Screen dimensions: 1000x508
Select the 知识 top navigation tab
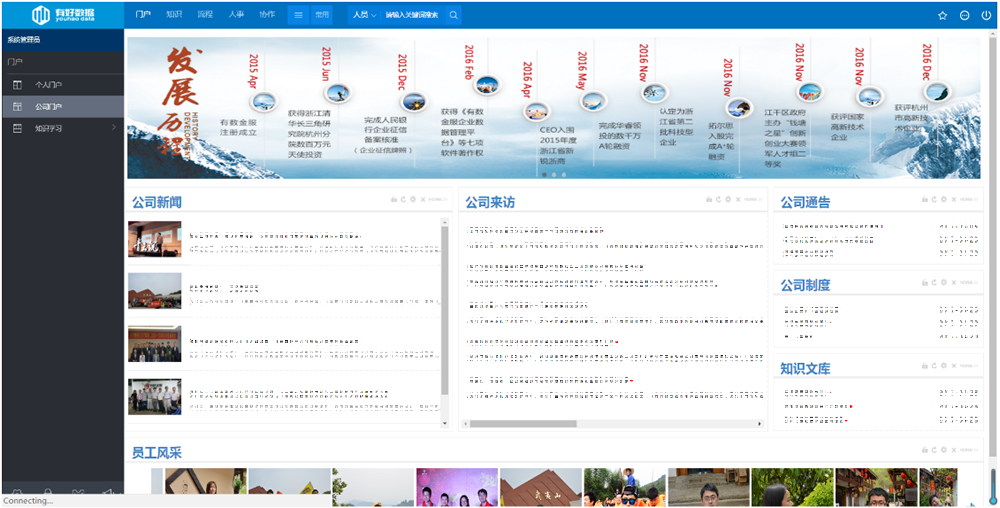pos(174,15)
